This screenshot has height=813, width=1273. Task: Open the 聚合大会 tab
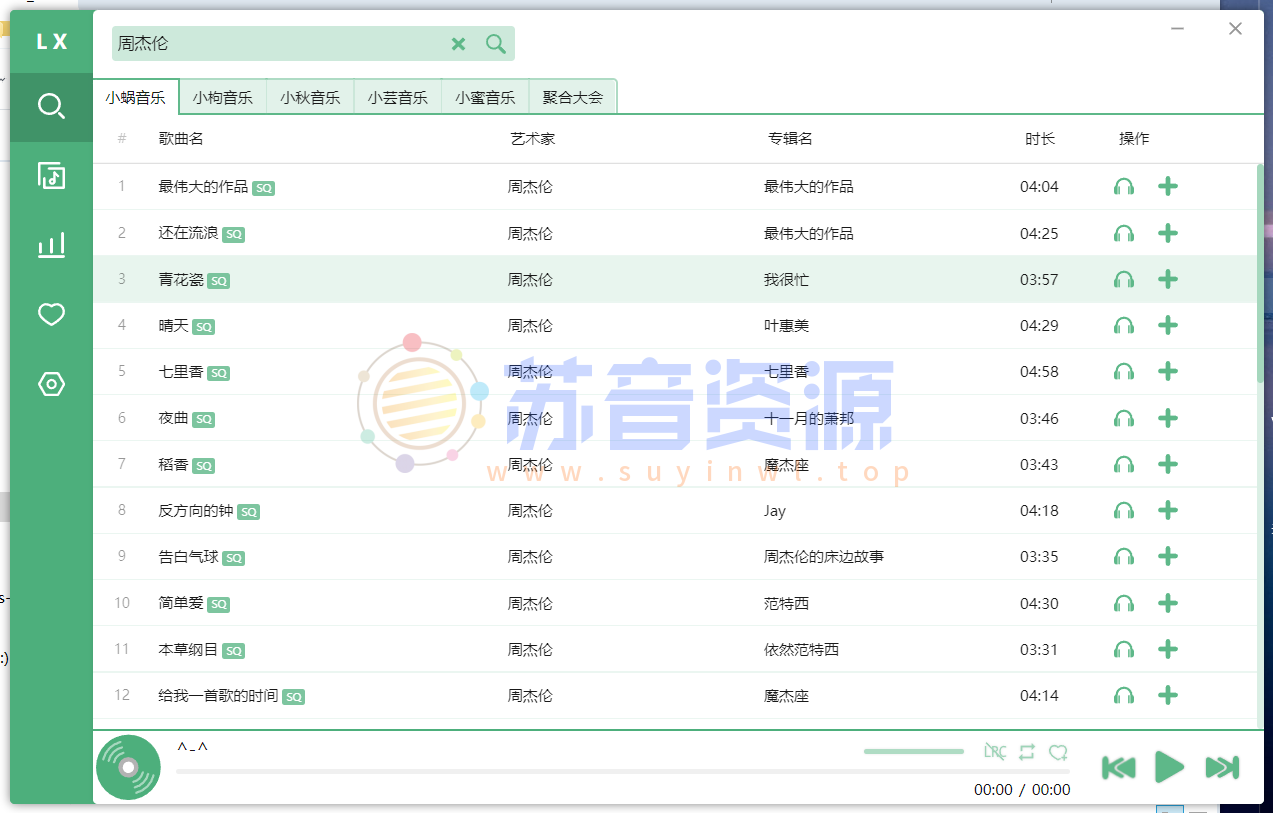572,96
